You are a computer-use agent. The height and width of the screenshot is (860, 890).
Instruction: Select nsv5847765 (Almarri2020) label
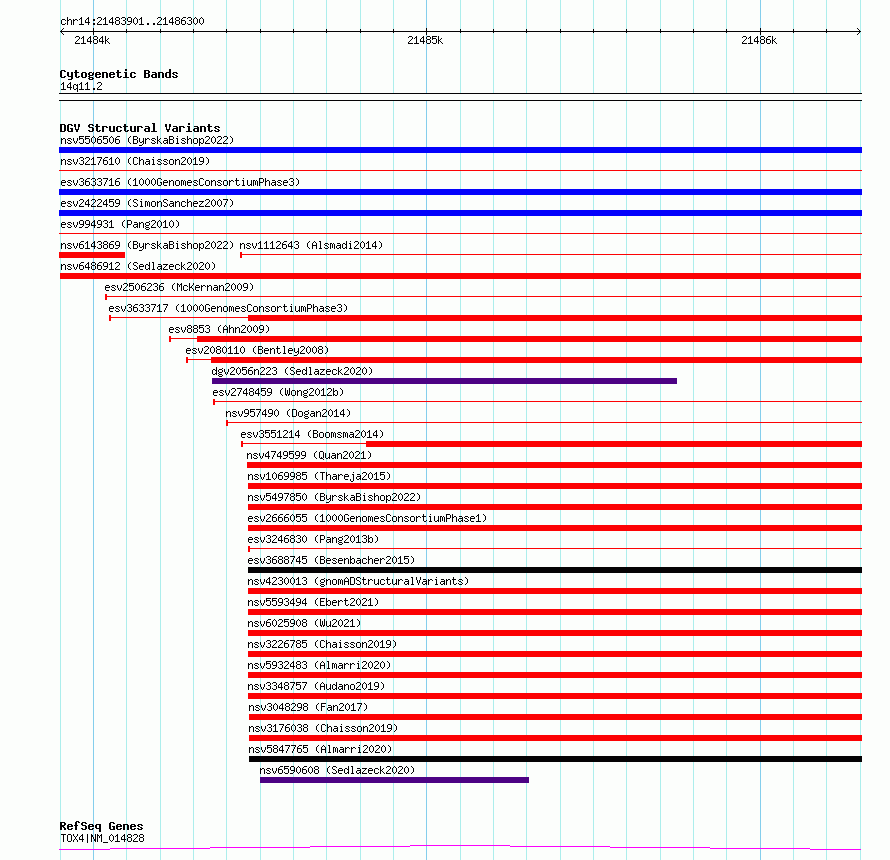tap(321, 749)
